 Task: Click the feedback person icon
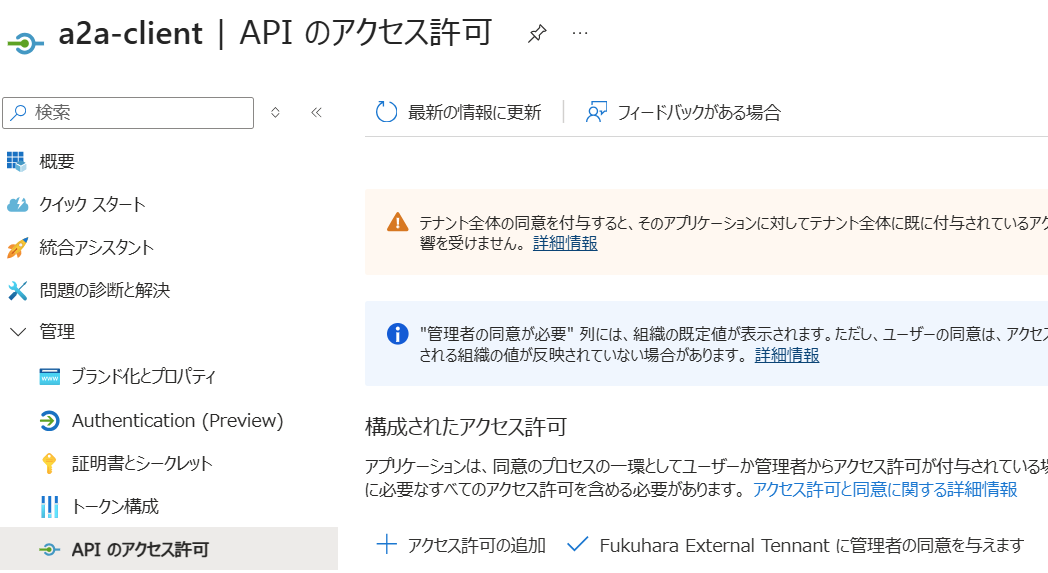596,112
